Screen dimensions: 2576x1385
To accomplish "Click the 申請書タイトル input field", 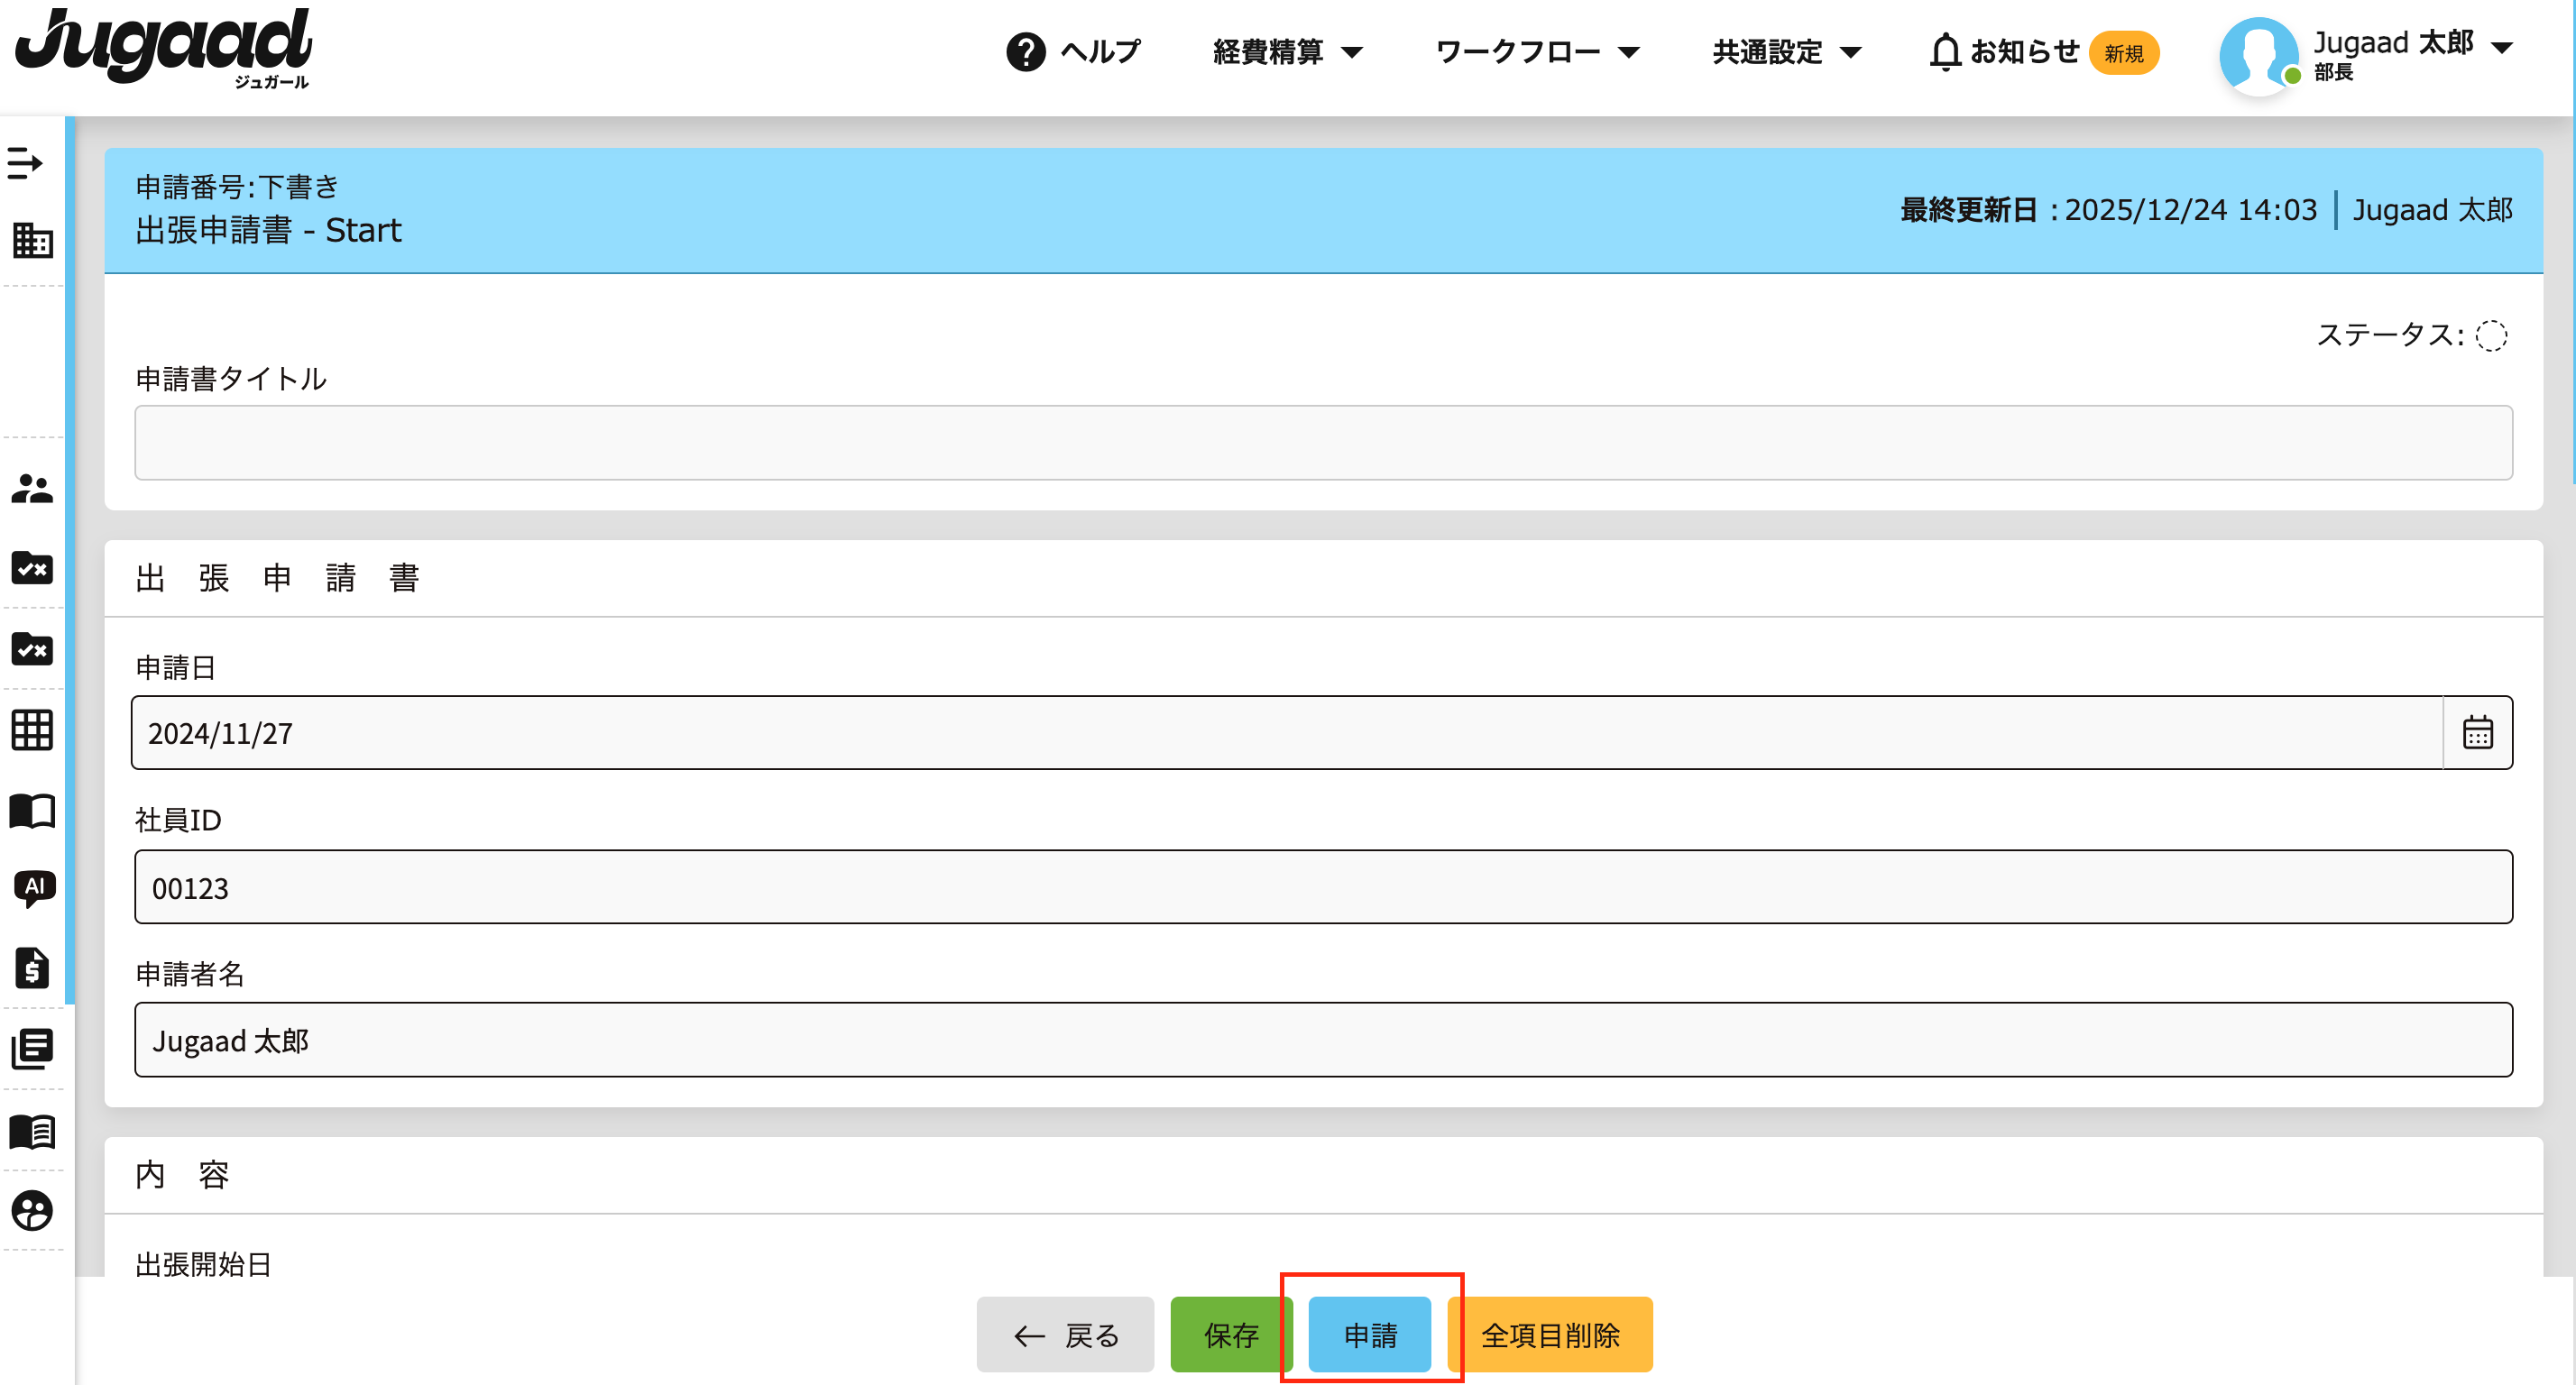I will (x=1323, y=442).
